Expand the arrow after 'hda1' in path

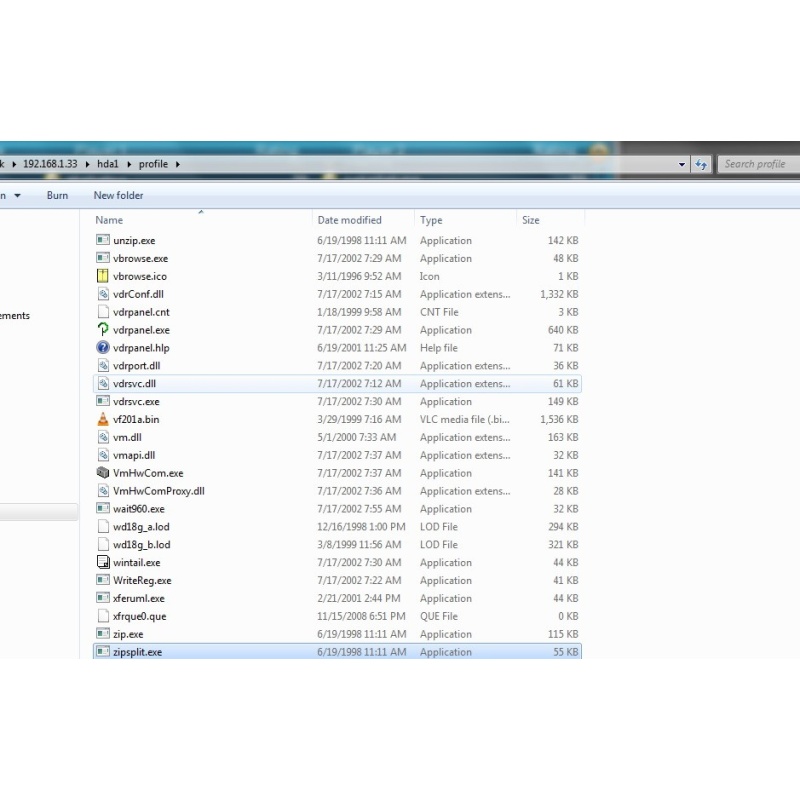128,164
